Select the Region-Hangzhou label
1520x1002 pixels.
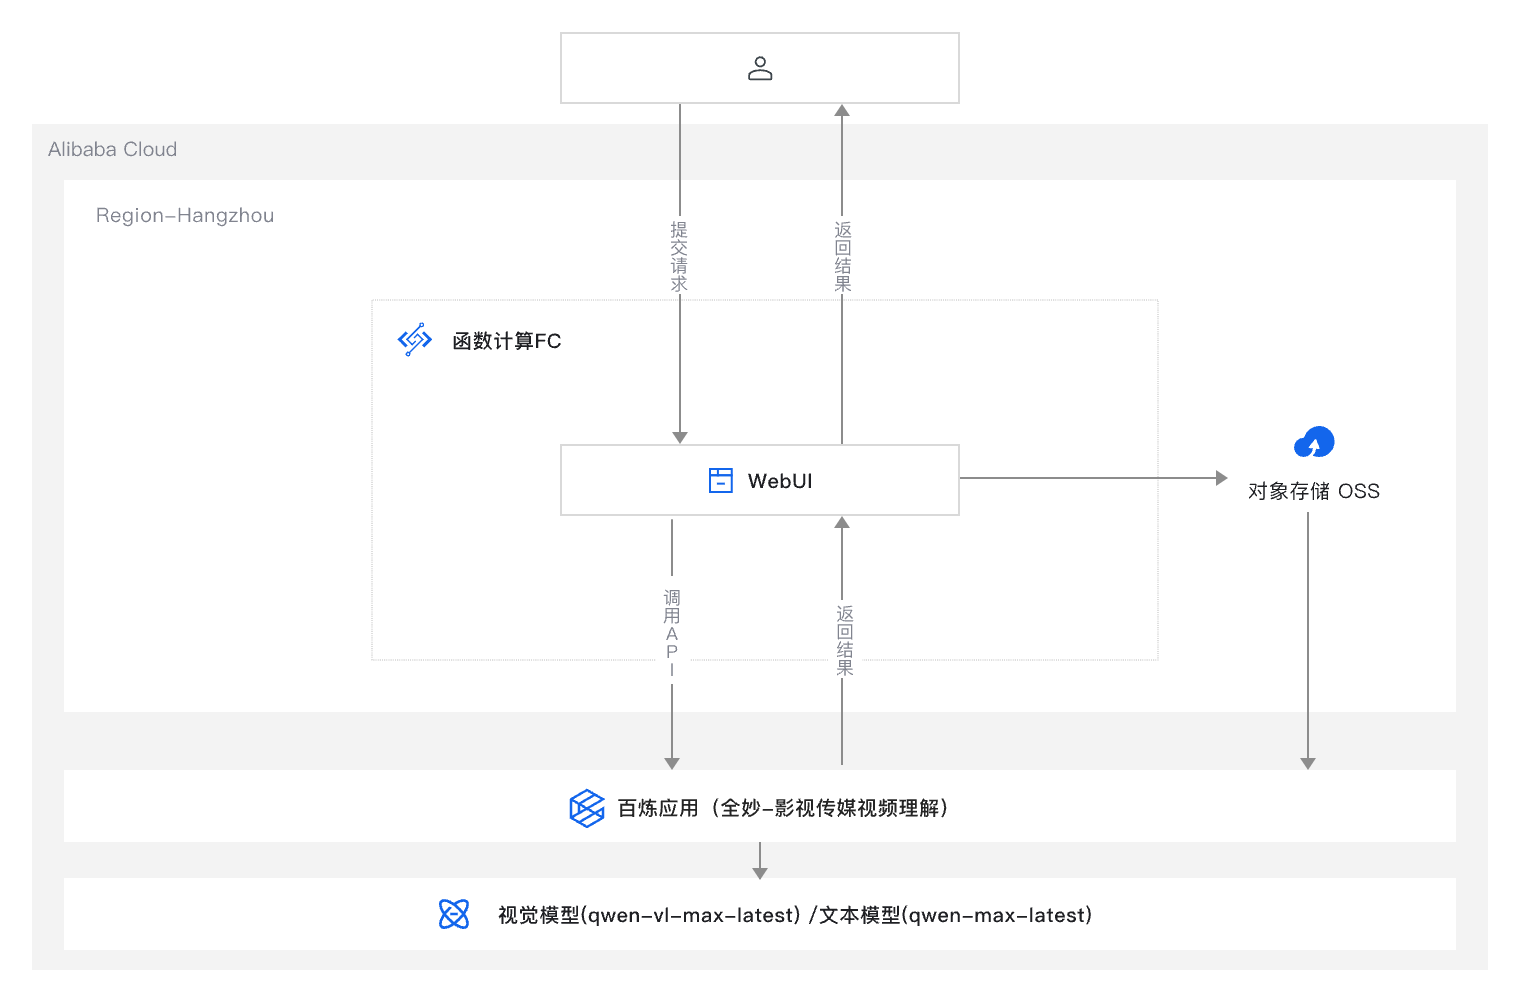pos(185,215)
